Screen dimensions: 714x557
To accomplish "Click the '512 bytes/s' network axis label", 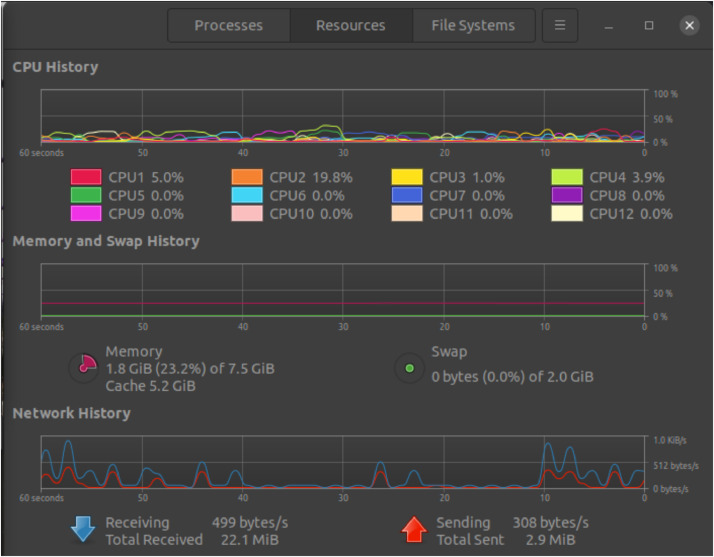I will [x=676, y=465].
